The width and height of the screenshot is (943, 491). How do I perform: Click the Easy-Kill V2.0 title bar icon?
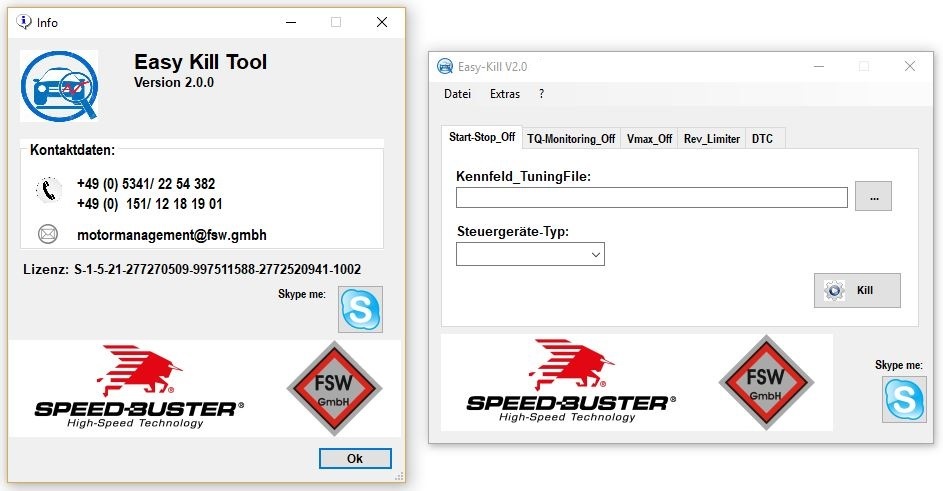tap(445, 66)
